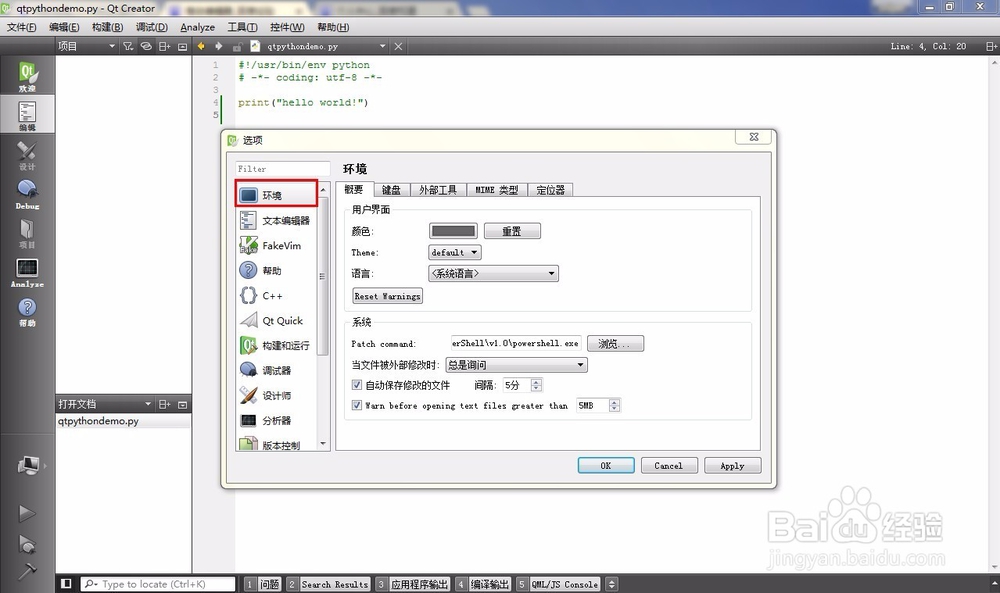Select Designer category in options
Viewport: 1000px width, 593px height.
[x=277, y=395]
